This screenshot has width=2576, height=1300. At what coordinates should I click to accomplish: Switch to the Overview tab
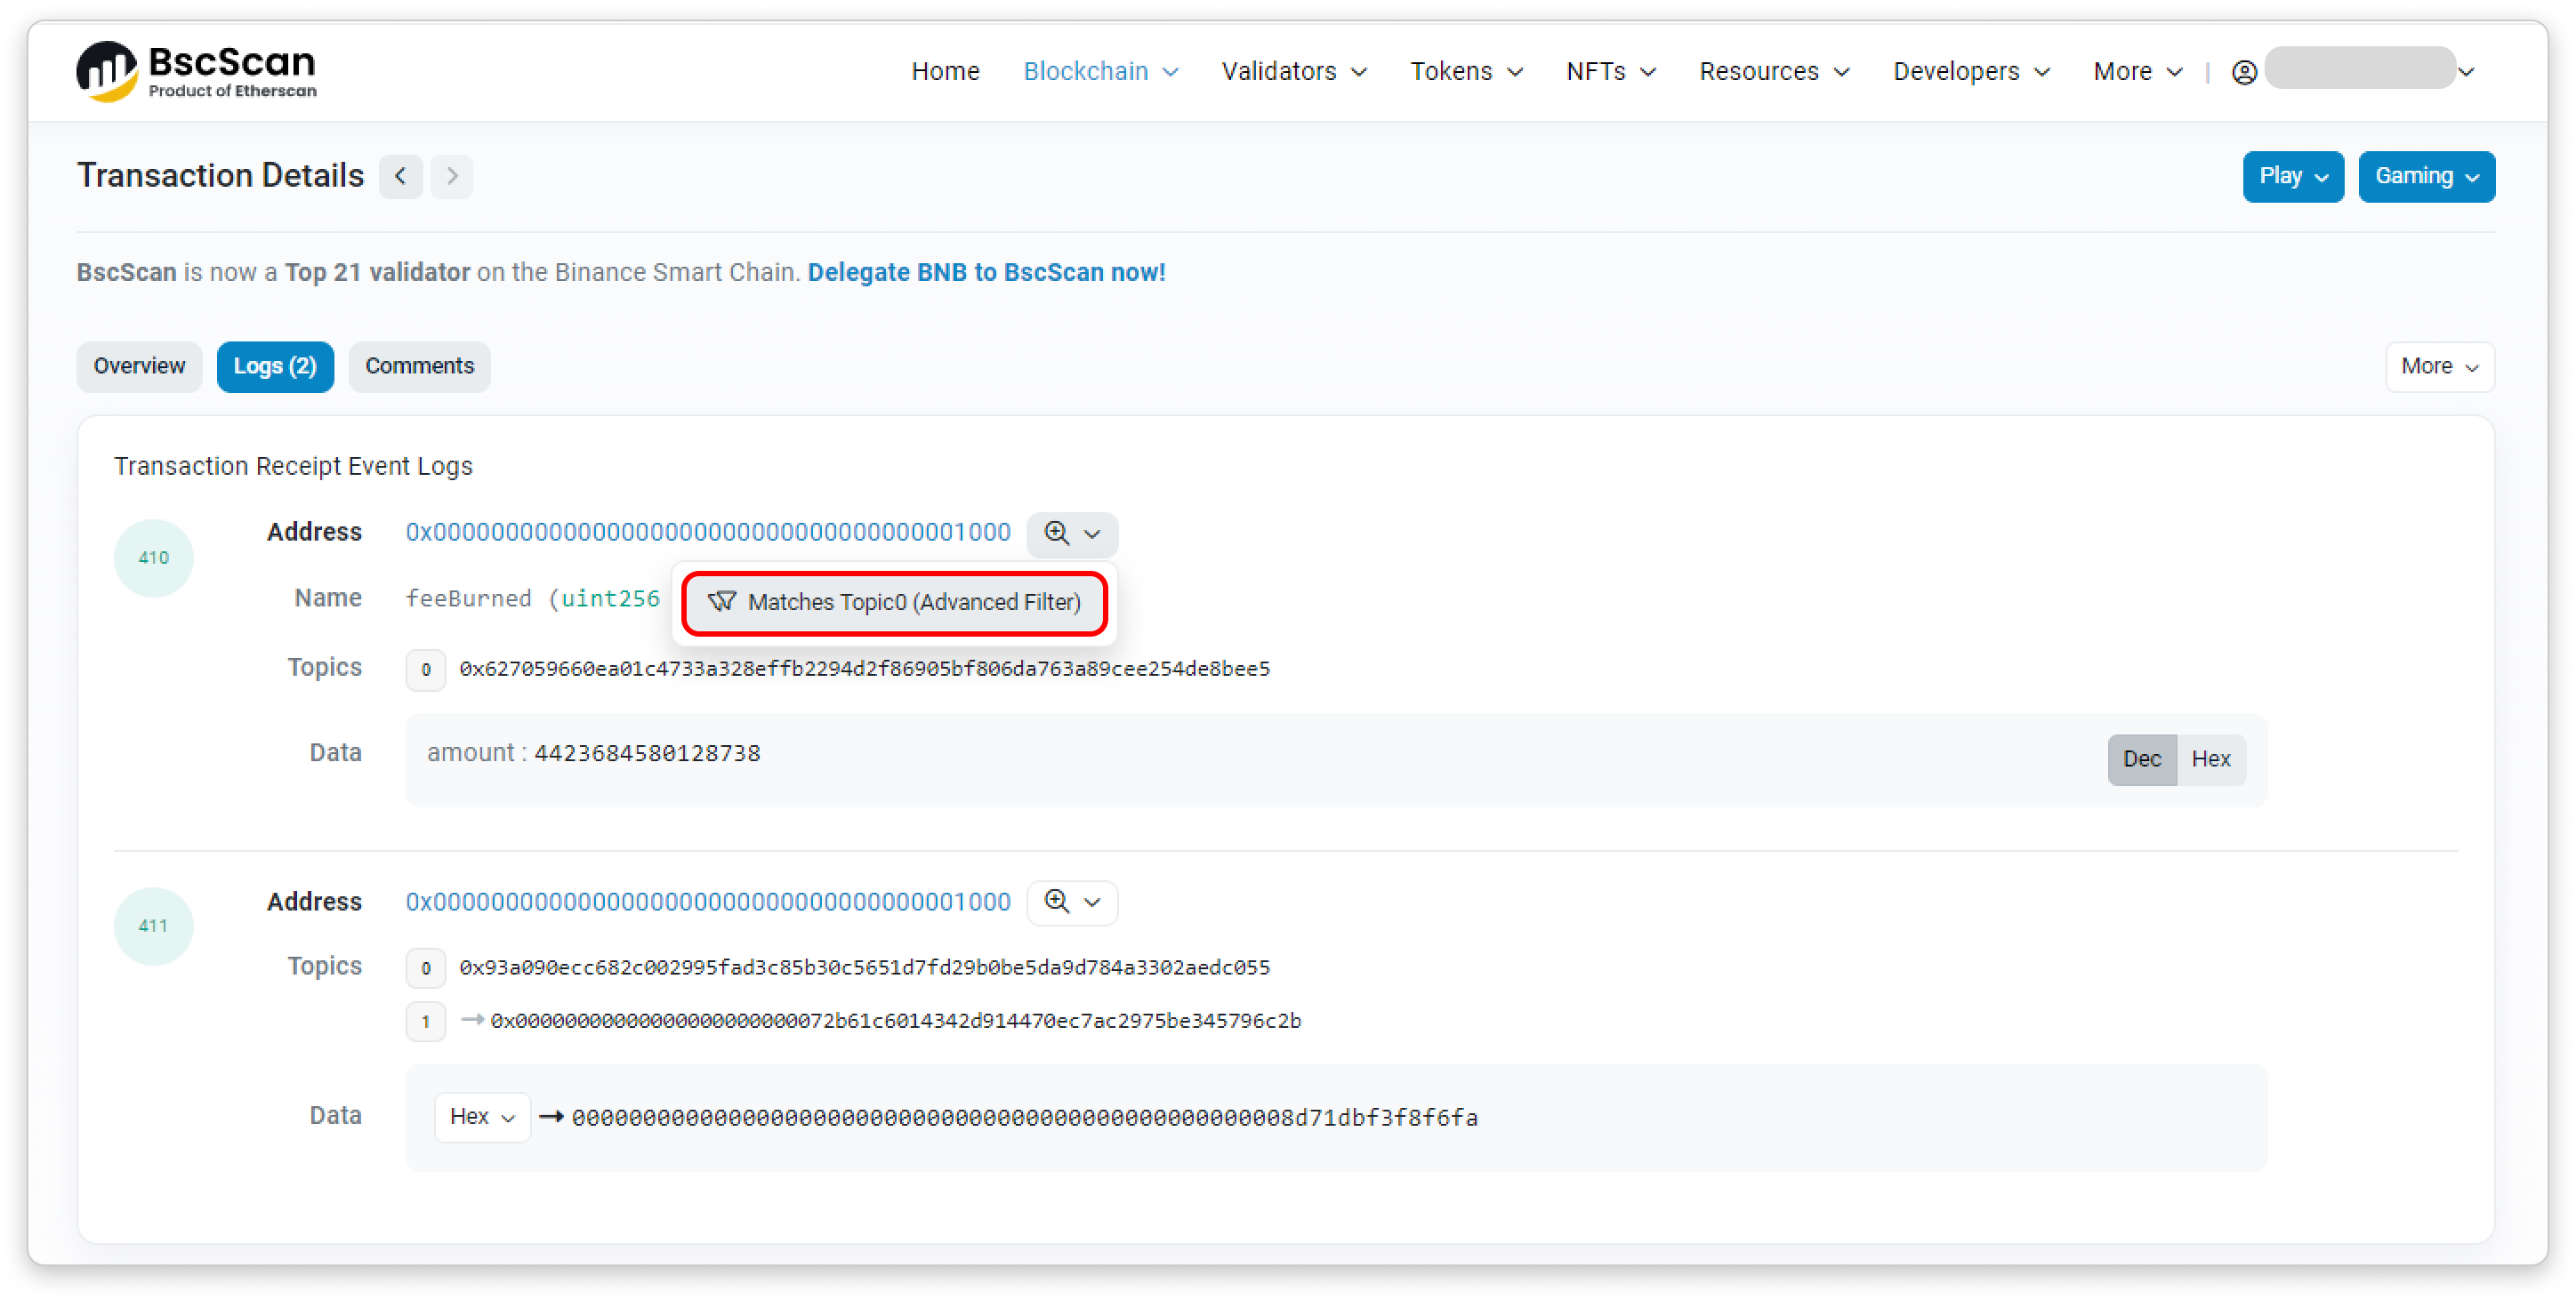click(139, 367)
